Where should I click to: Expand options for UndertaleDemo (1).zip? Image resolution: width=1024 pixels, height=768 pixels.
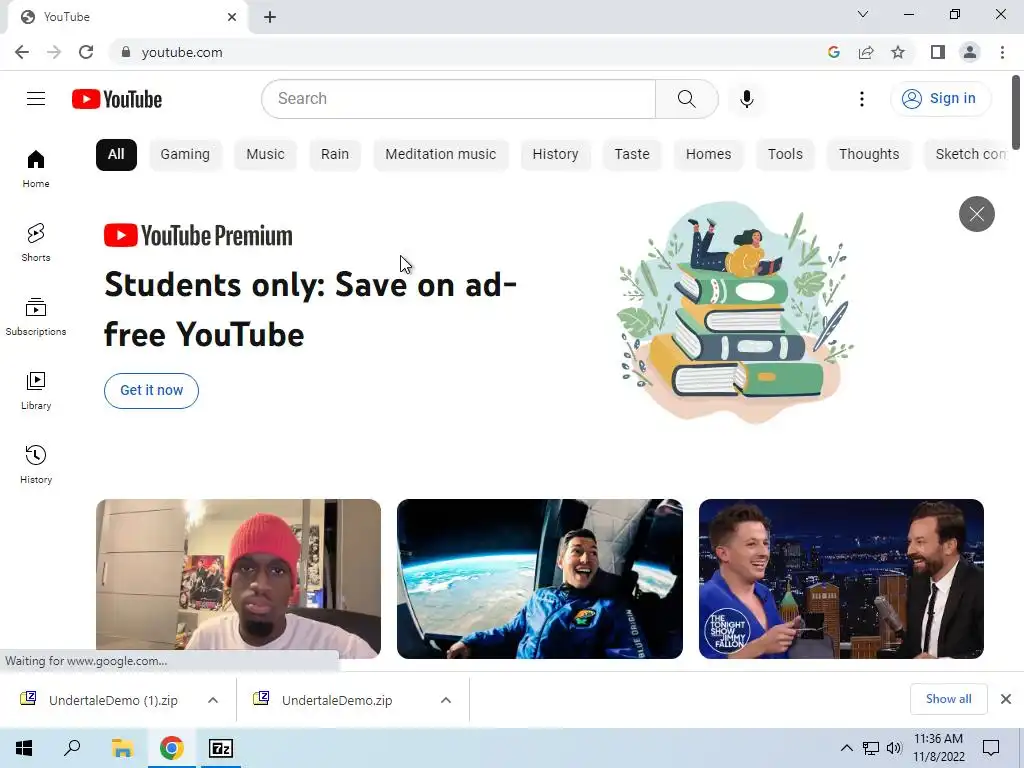tap(213, 700)
